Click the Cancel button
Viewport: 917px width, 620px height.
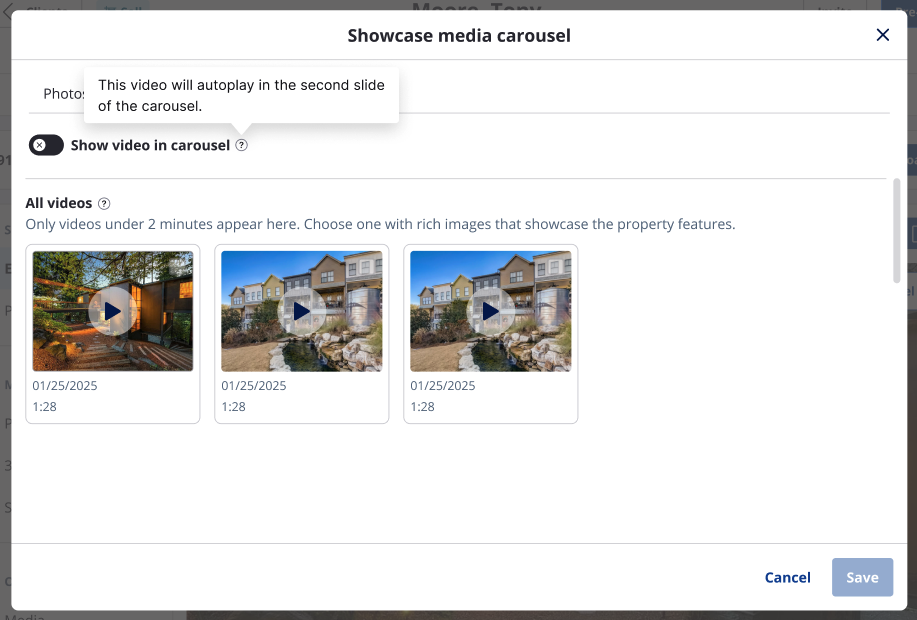tap(787, 577)
